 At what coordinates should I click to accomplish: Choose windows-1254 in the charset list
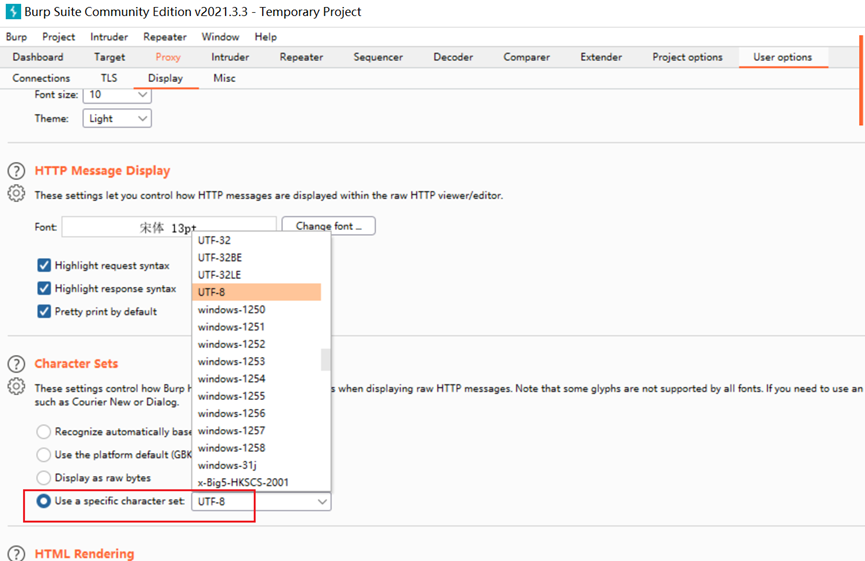[257, 378]
